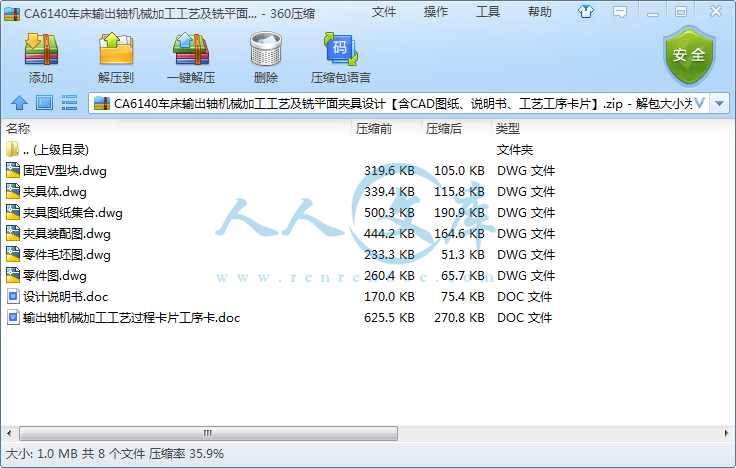The width and height of the screenshot is (736, 468).
Task: Click the 75.4 KB compressed size
Action: point(462,297)
